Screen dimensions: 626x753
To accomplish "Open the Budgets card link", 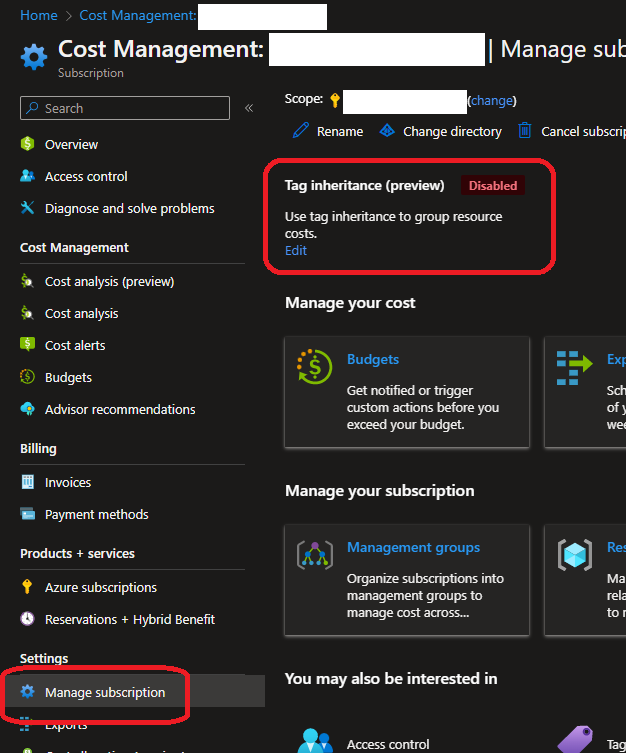I will [373, 359].
